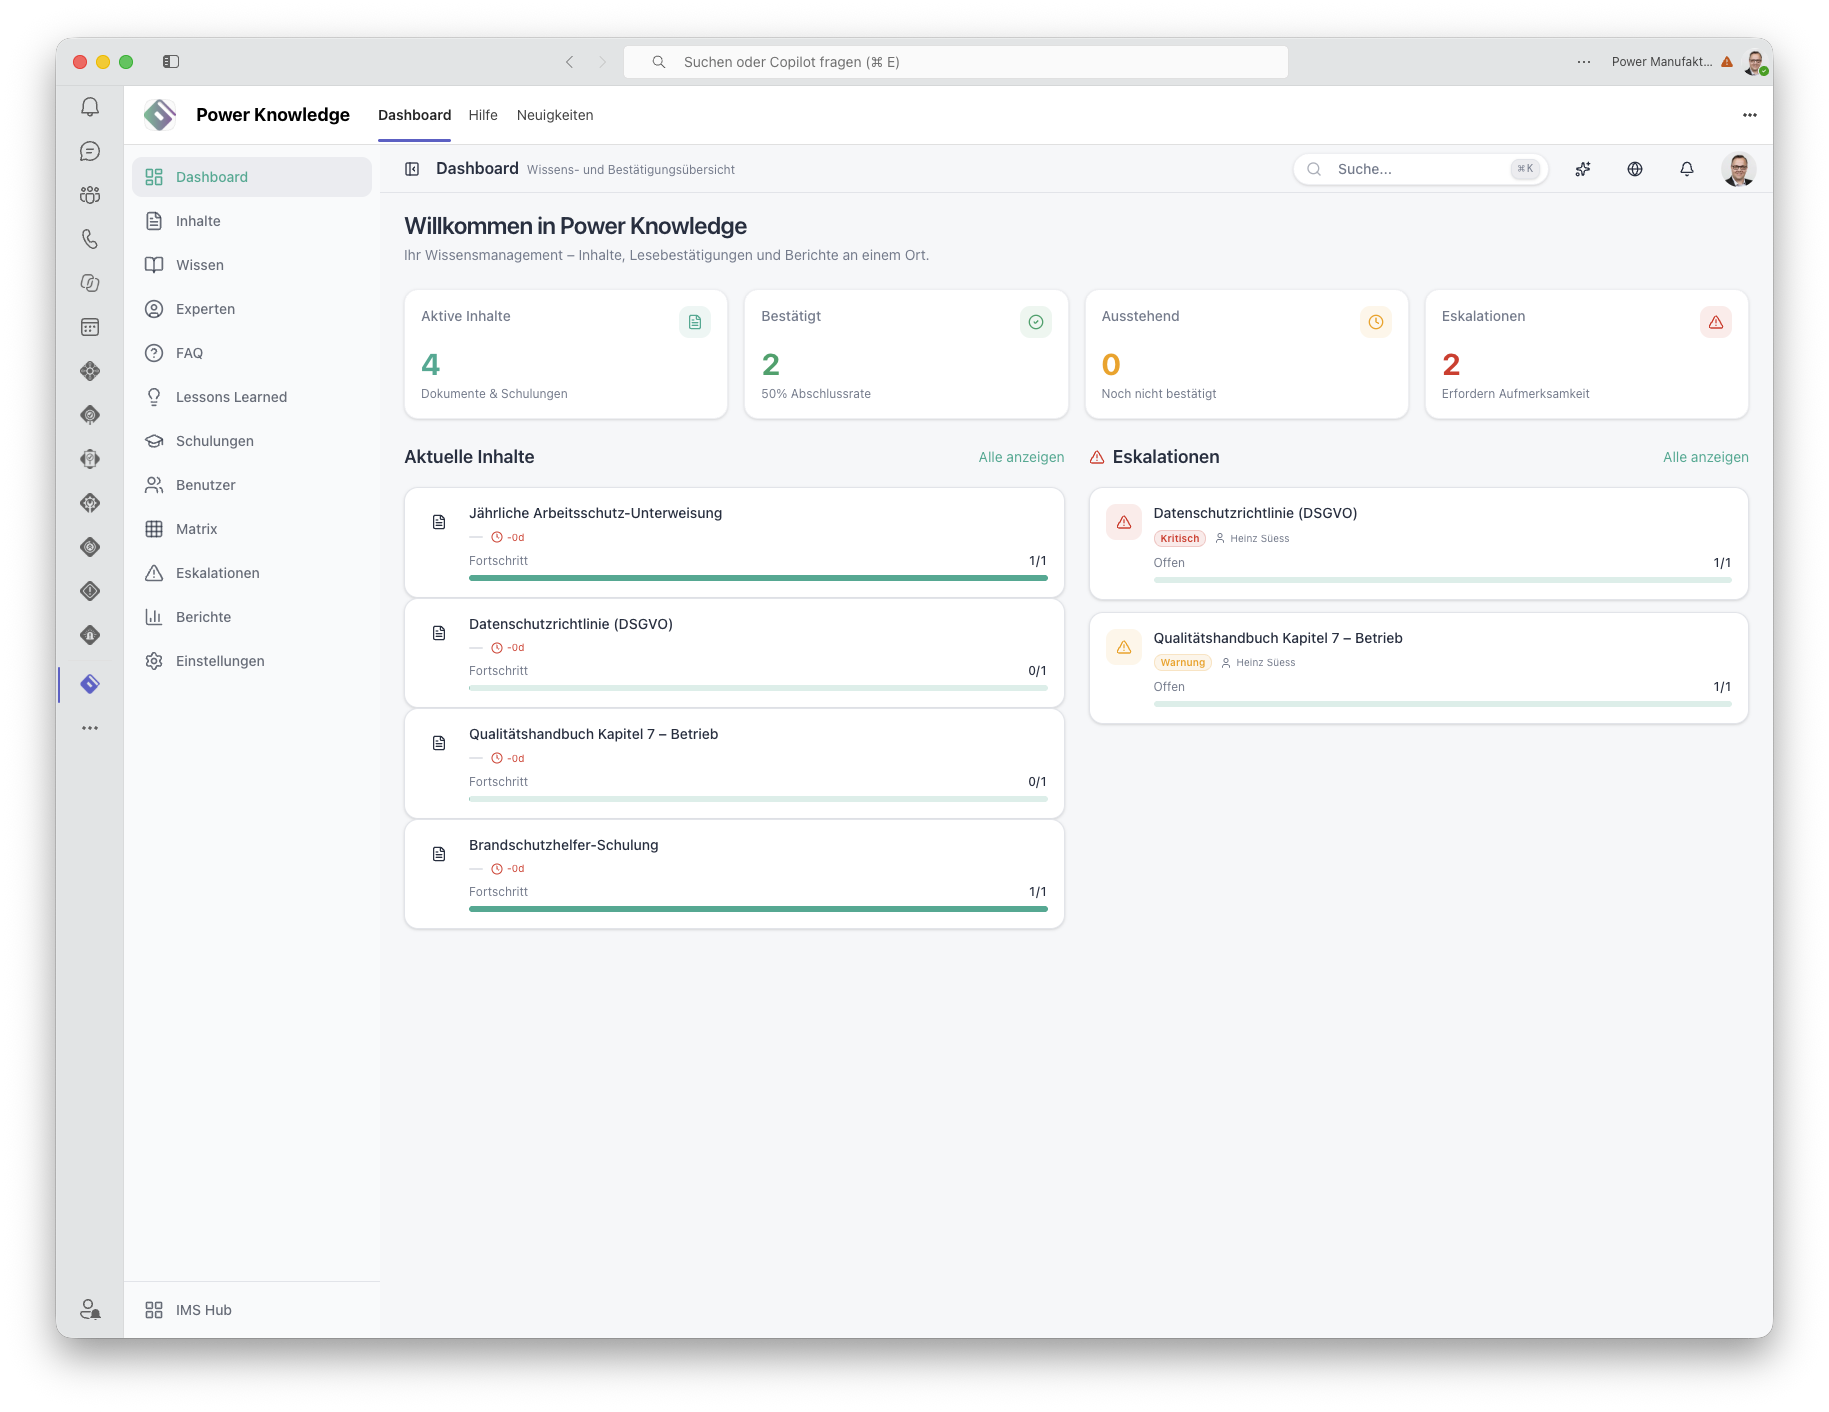Open Matrix in the sidebar

point(252,529)
